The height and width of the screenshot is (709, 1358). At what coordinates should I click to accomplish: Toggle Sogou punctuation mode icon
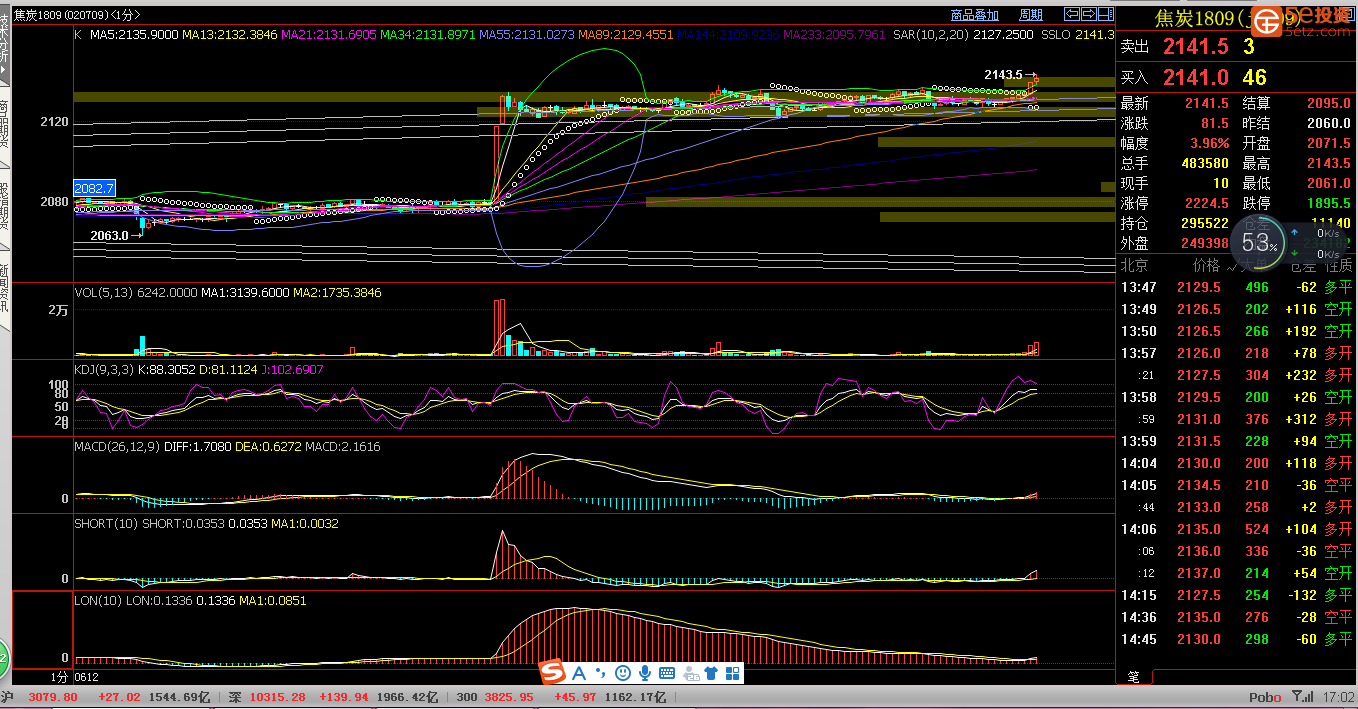pyautogui.click(x=601, y=673)
